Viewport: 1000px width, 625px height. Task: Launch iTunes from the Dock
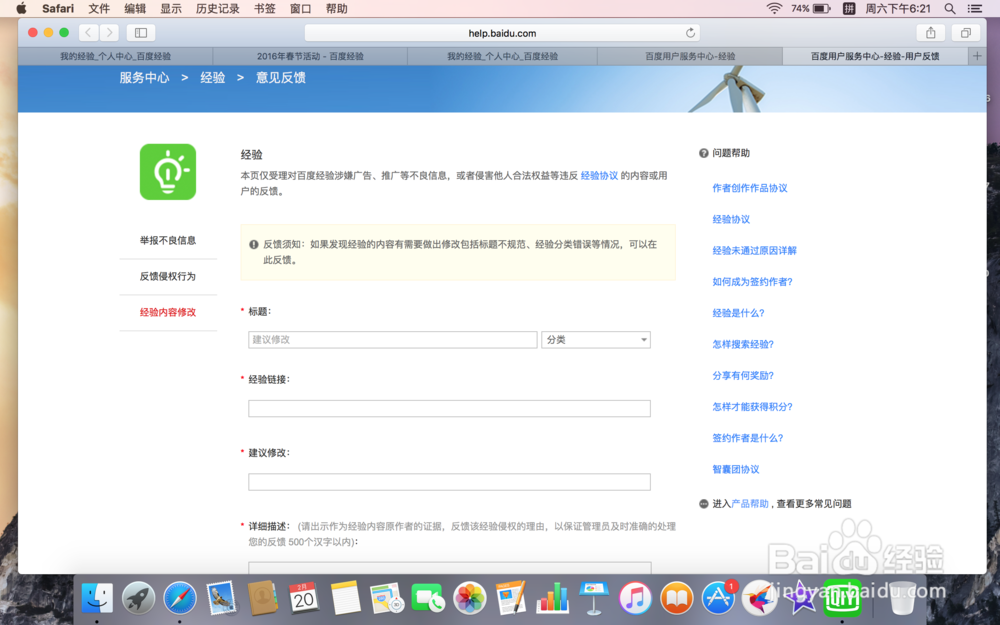point(634,597)
